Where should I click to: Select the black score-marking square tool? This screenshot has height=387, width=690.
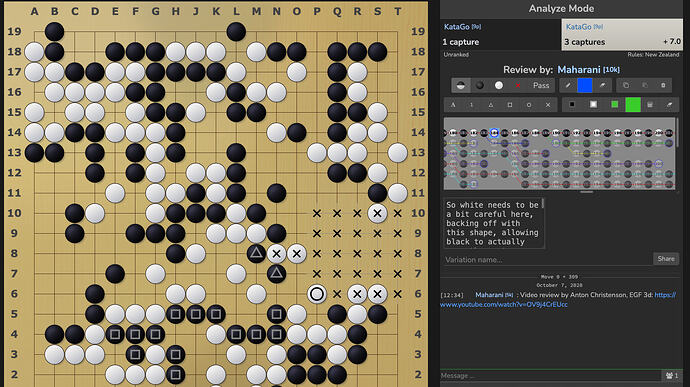pyautogui.click(x=572, y=104)
